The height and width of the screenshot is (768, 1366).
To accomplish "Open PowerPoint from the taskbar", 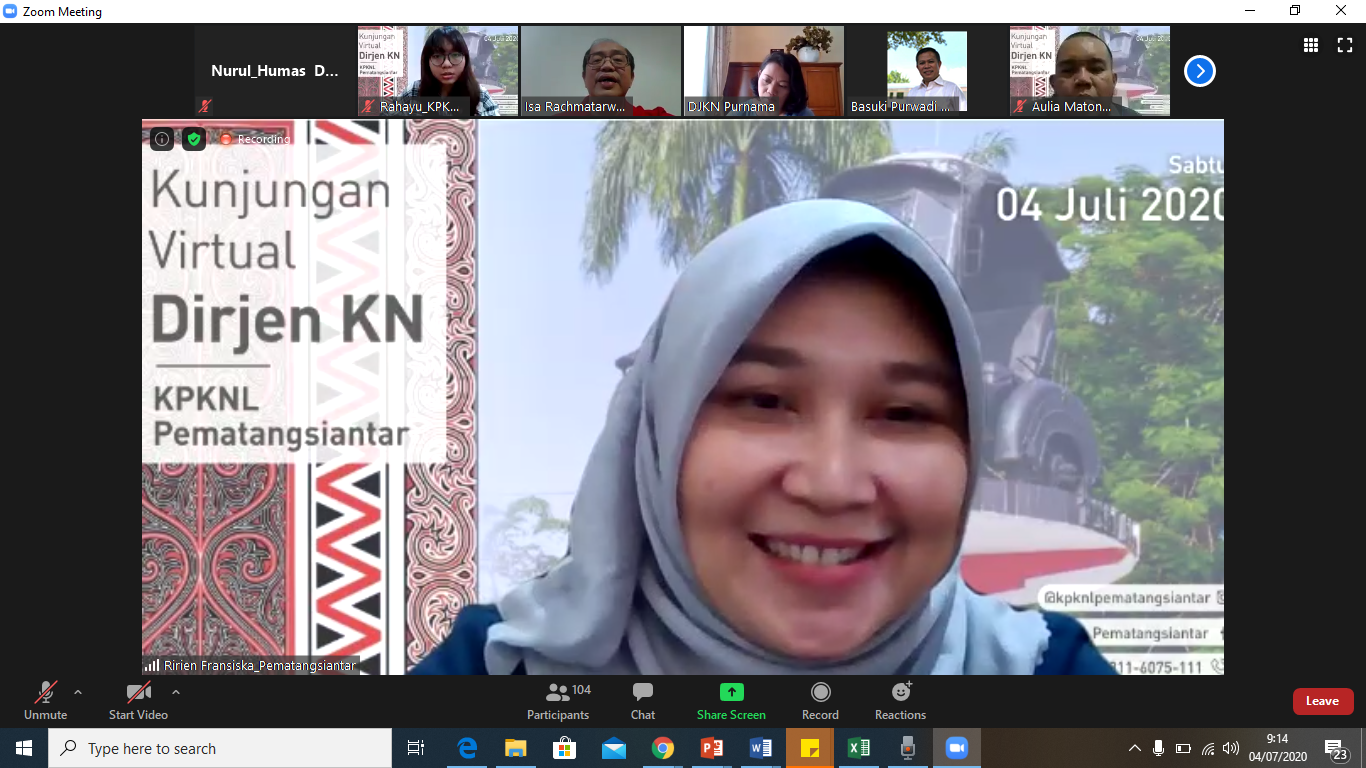I will point(712,748).
